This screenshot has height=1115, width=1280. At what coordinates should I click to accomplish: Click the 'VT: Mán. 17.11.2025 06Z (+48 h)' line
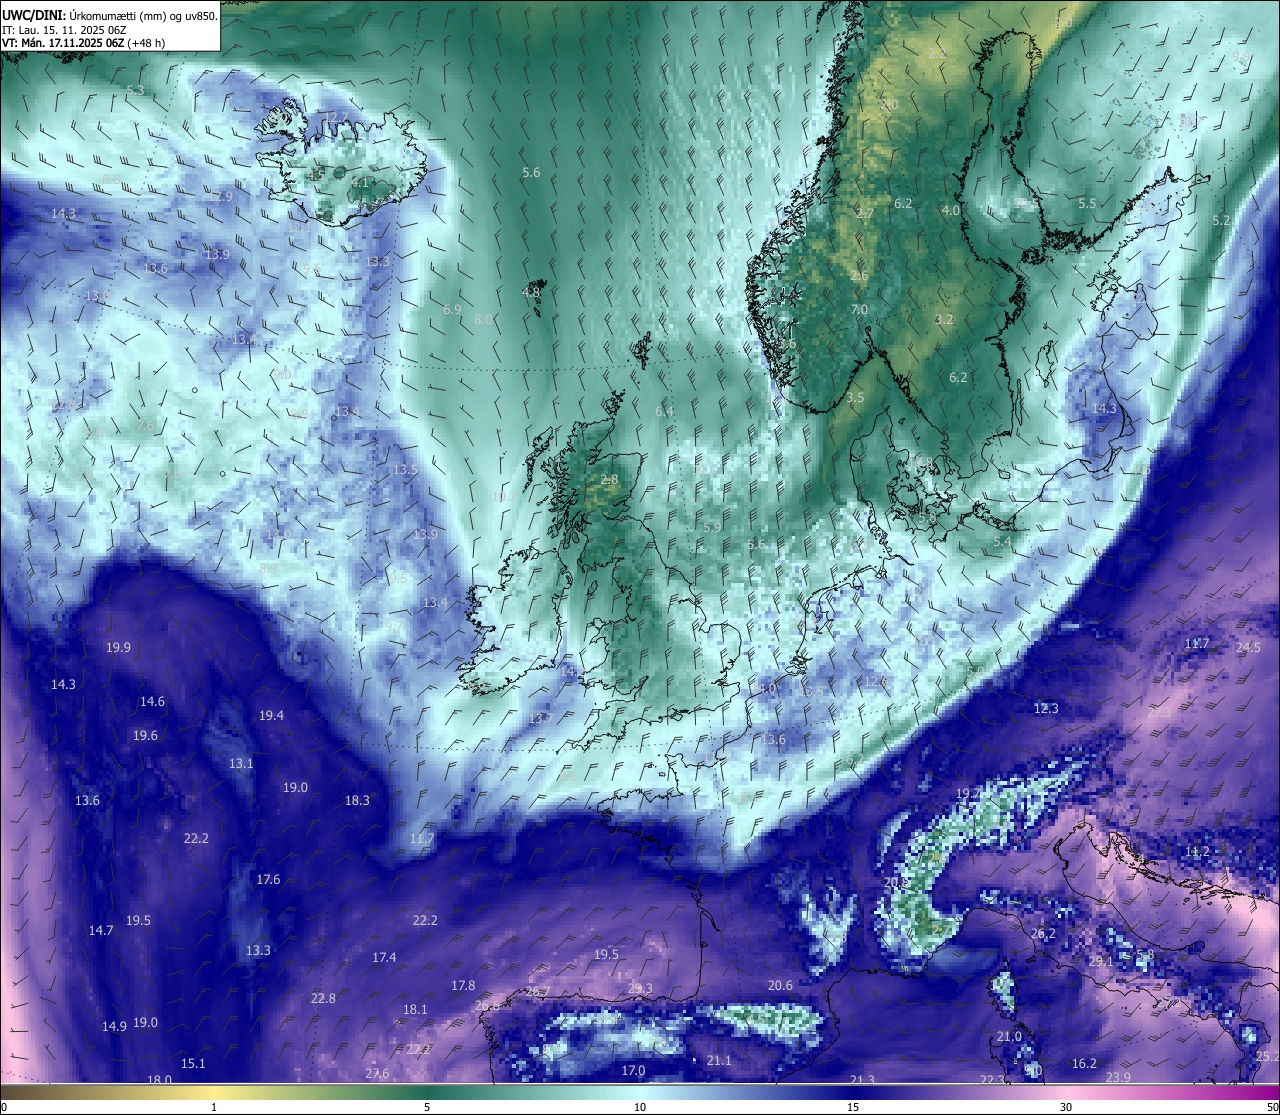[83, 43]
